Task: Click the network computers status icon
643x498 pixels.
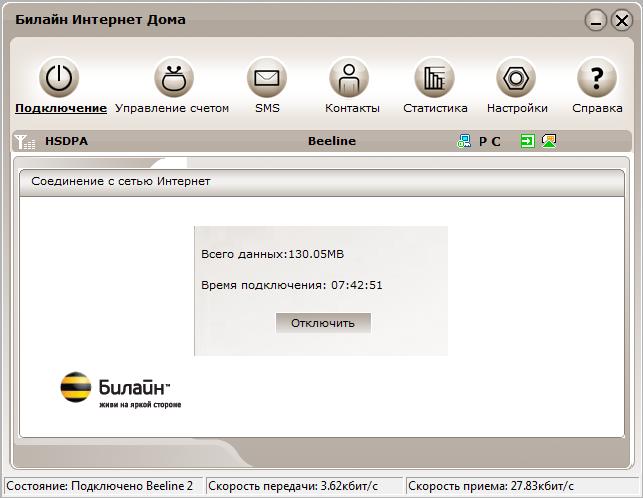Action: [464, 141]
